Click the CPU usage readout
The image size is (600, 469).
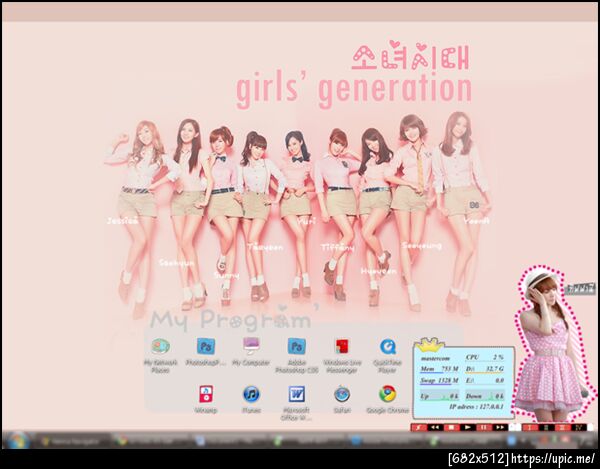(x=484, y=357)
